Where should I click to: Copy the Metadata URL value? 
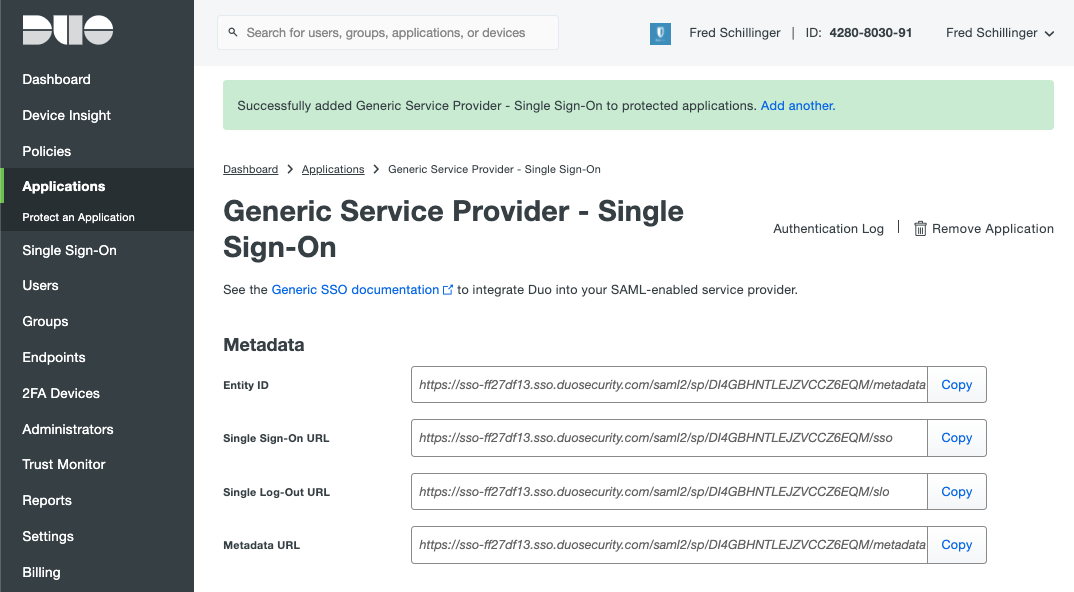point(956,545)
